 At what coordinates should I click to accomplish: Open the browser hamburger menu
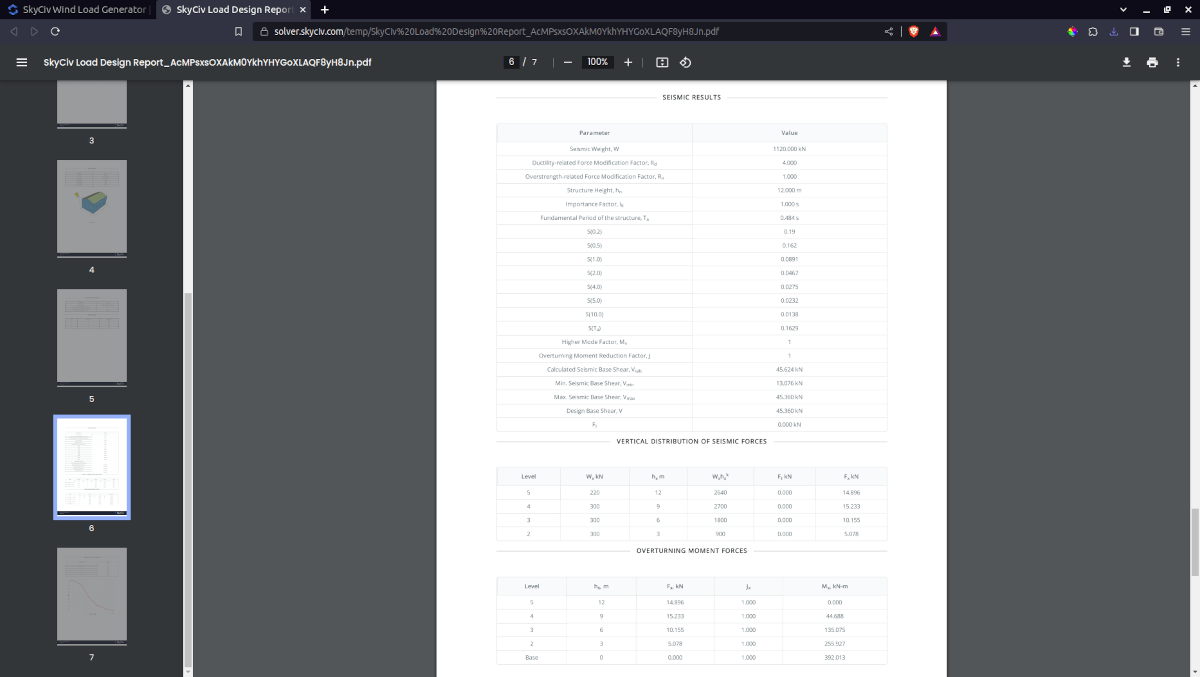pos(1187,31)
